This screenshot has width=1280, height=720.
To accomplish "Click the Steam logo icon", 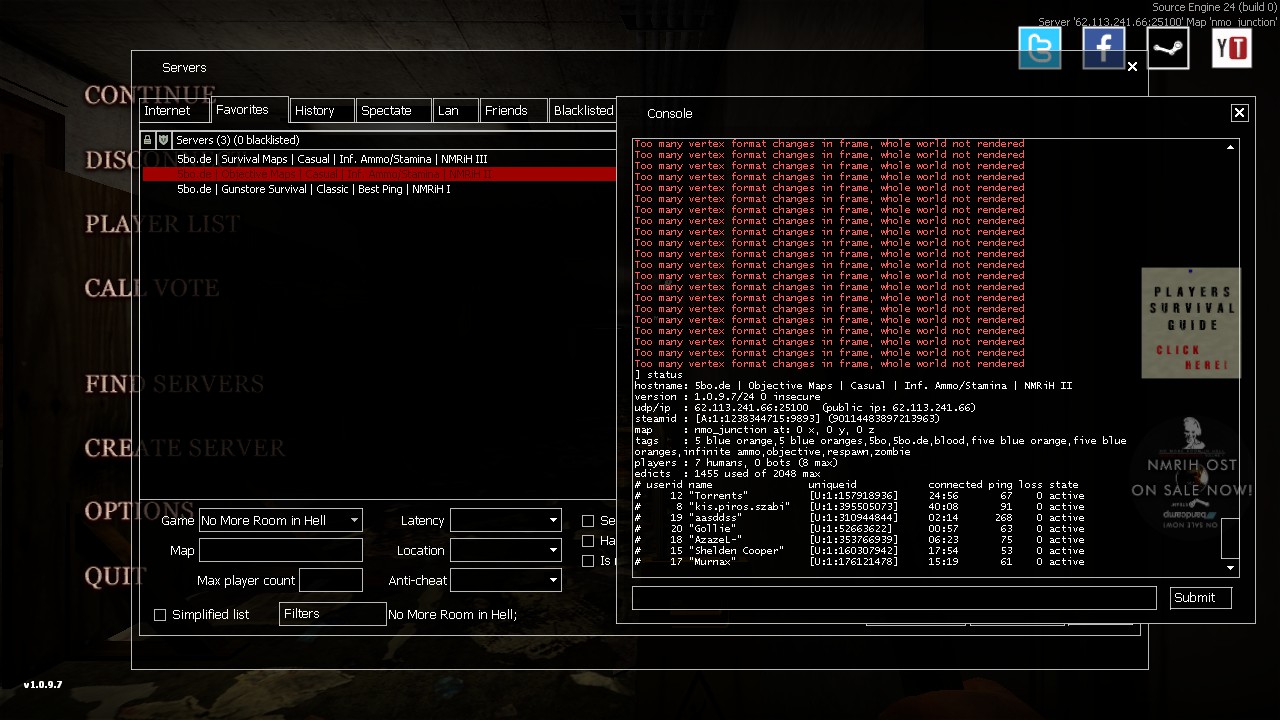I will [x=1167, y=48].
